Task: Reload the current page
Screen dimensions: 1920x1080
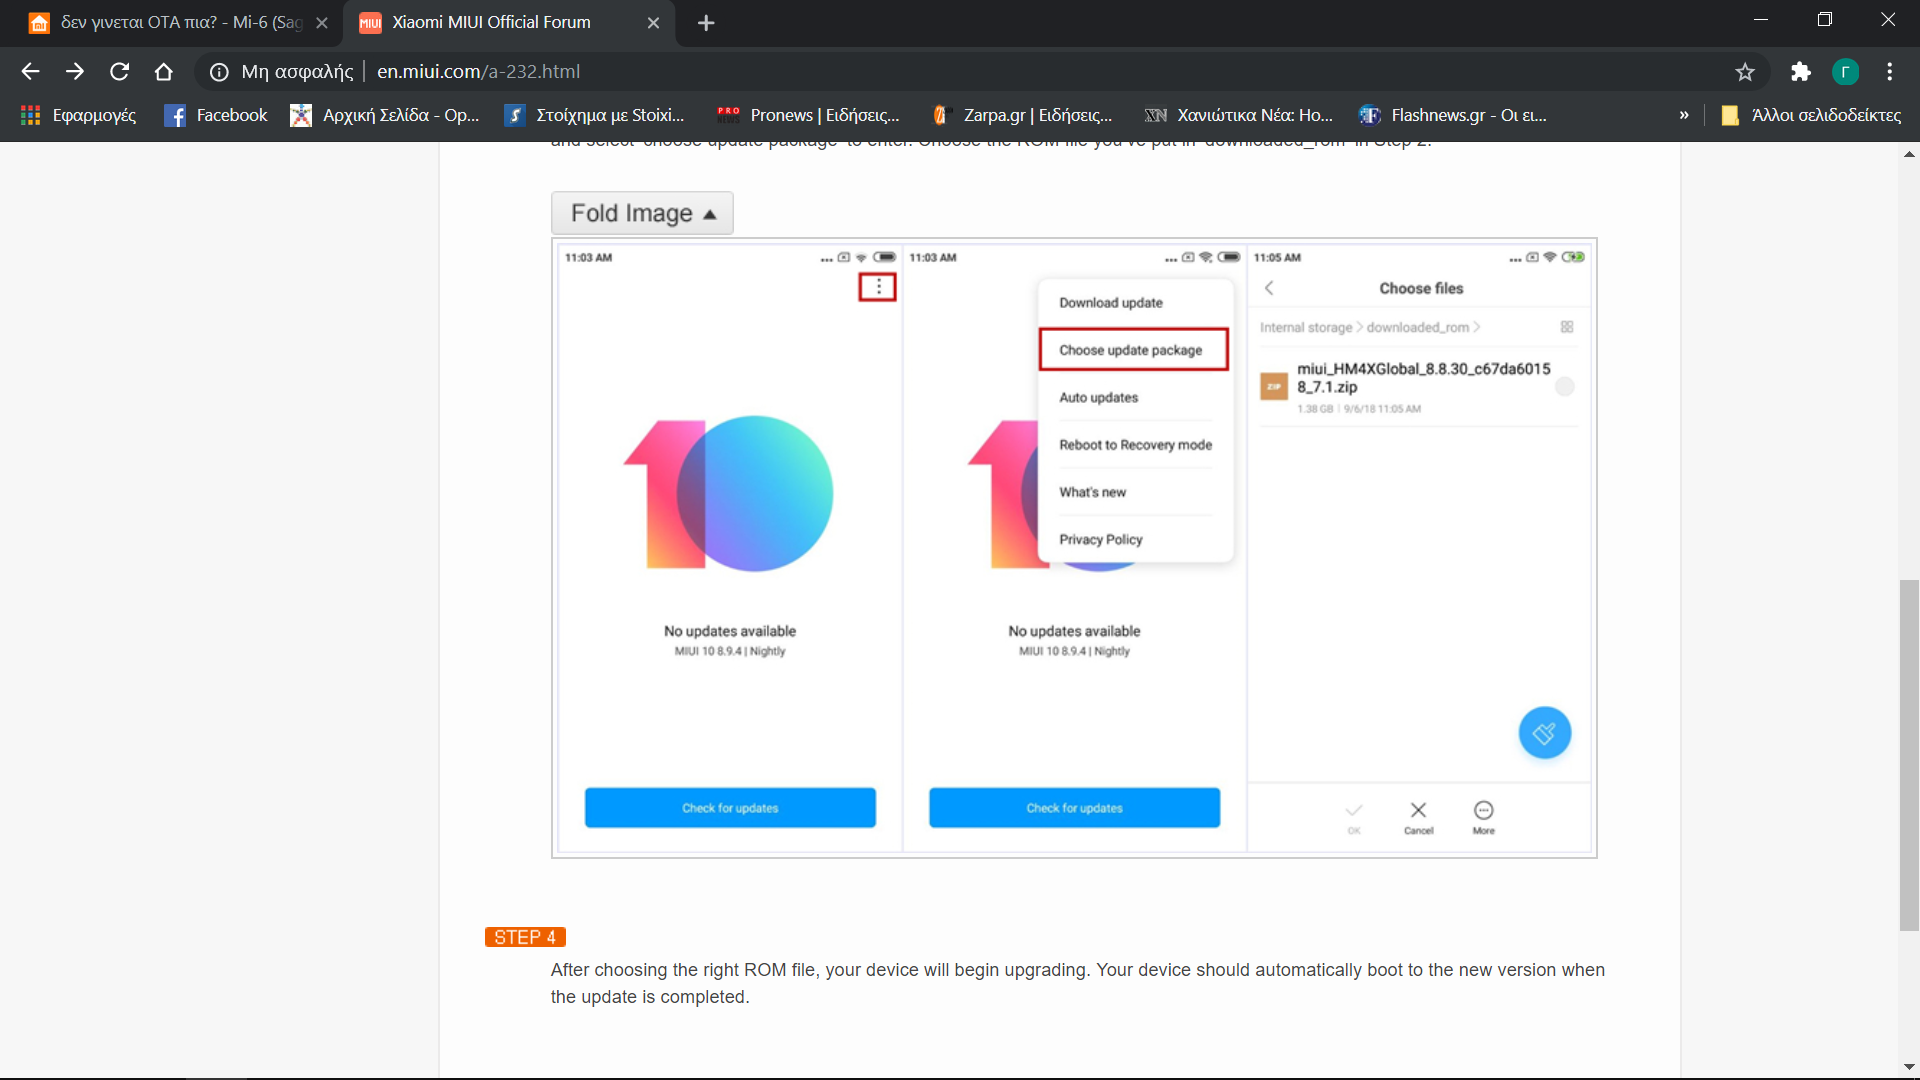Action: (x=119, y=71)
